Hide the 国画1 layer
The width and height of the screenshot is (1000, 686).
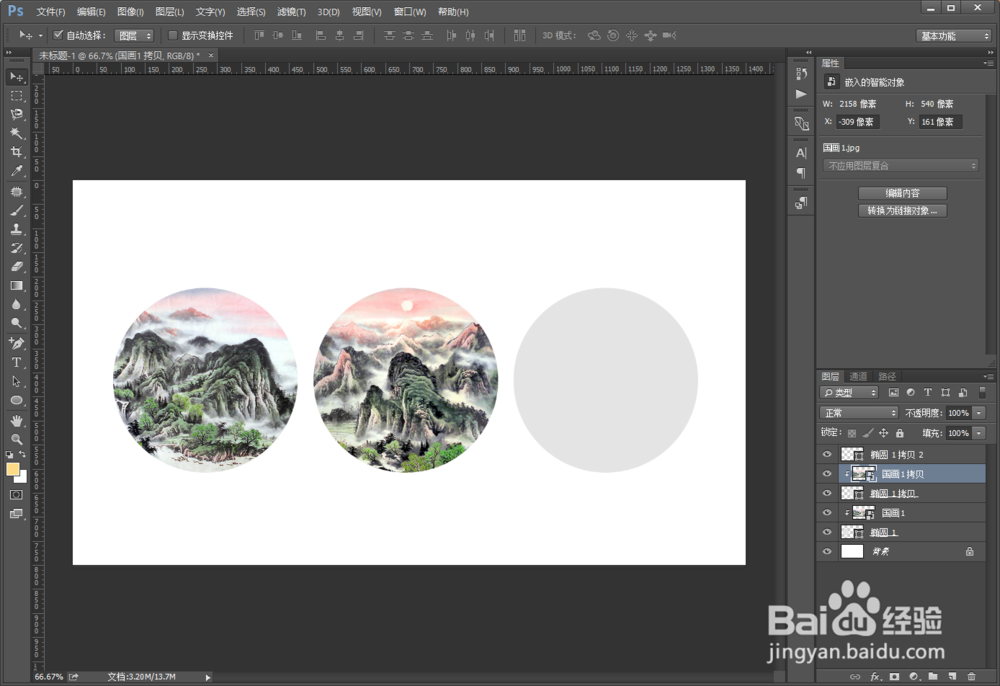tap(827, 513)
